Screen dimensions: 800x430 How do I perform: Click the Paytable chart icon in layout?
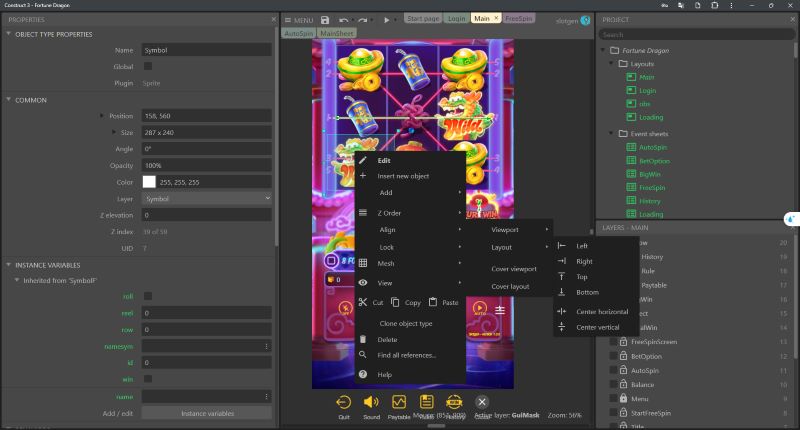398,402
